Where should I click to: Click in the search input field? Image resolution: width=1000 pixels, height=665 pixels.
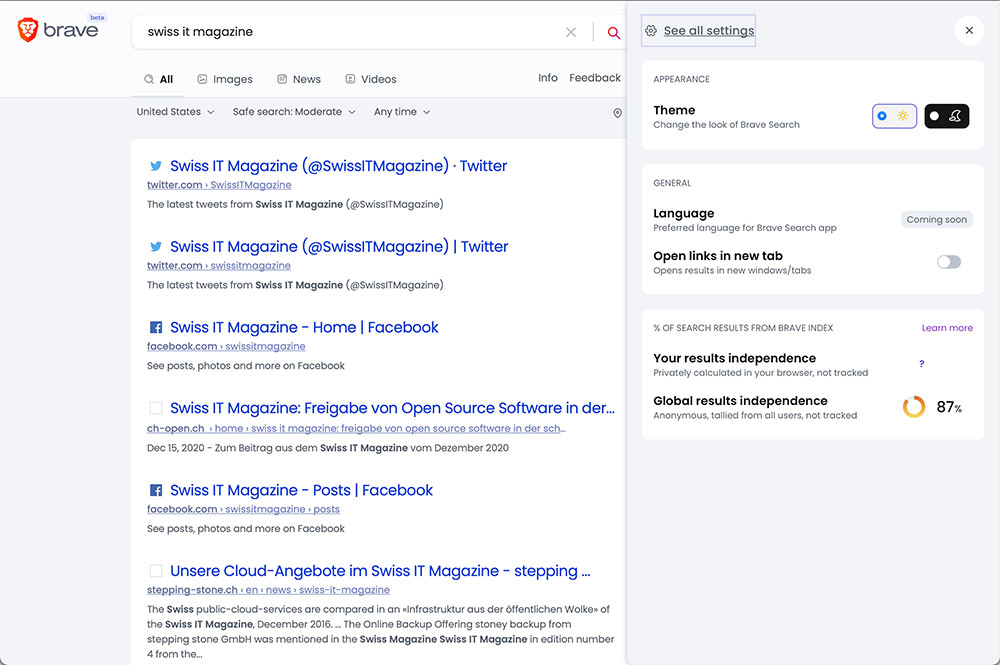coord(351,32)
